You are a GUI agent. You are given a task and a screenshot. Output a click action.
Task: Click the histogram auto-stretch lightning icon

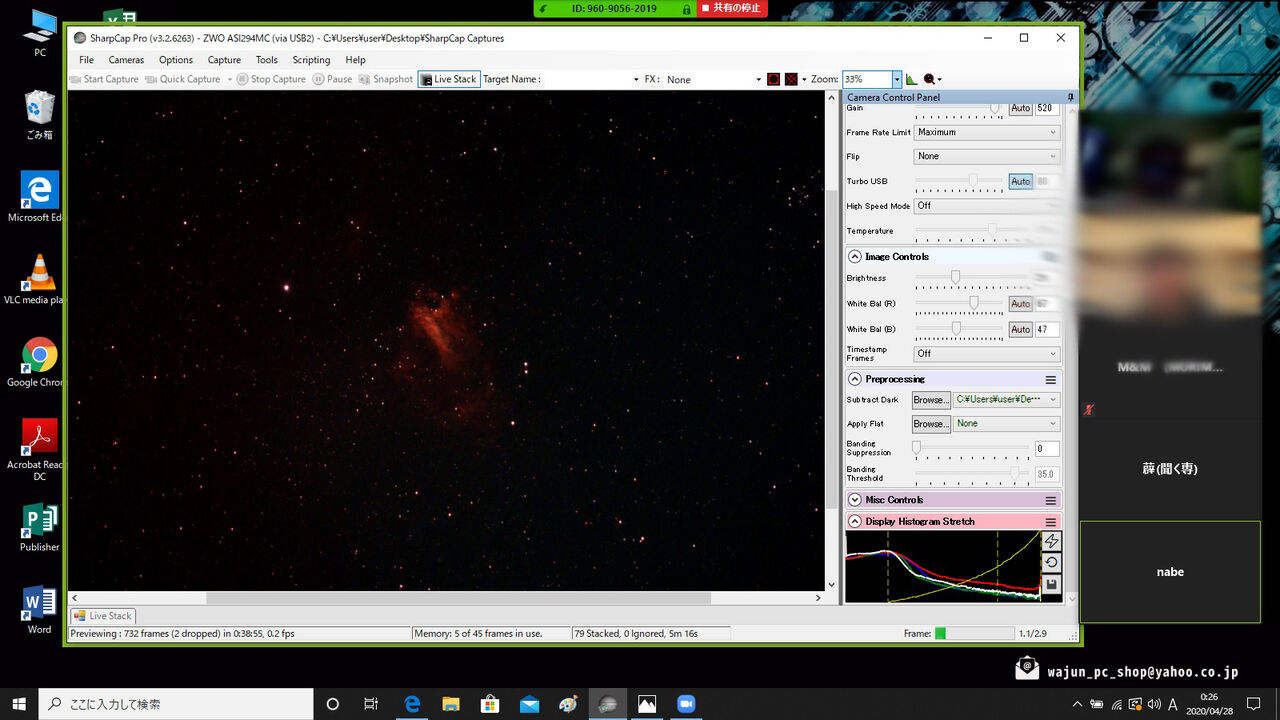1051,541
